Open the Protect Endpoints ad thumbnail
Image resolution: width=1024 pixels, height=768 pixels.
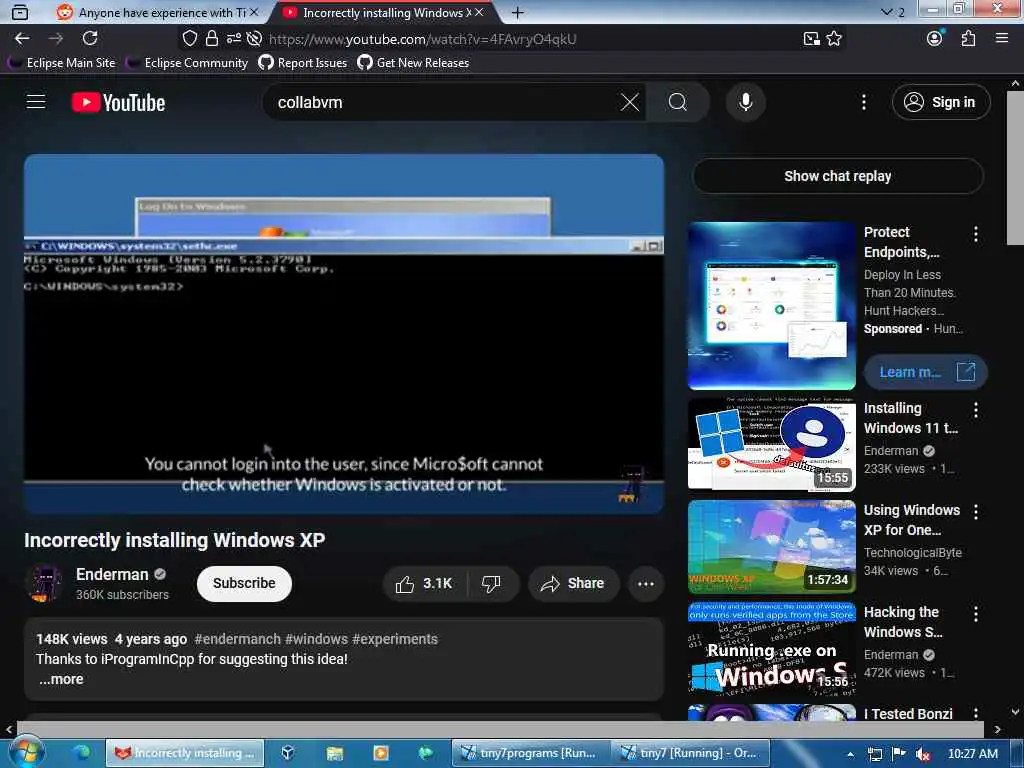tap(772, 306)
